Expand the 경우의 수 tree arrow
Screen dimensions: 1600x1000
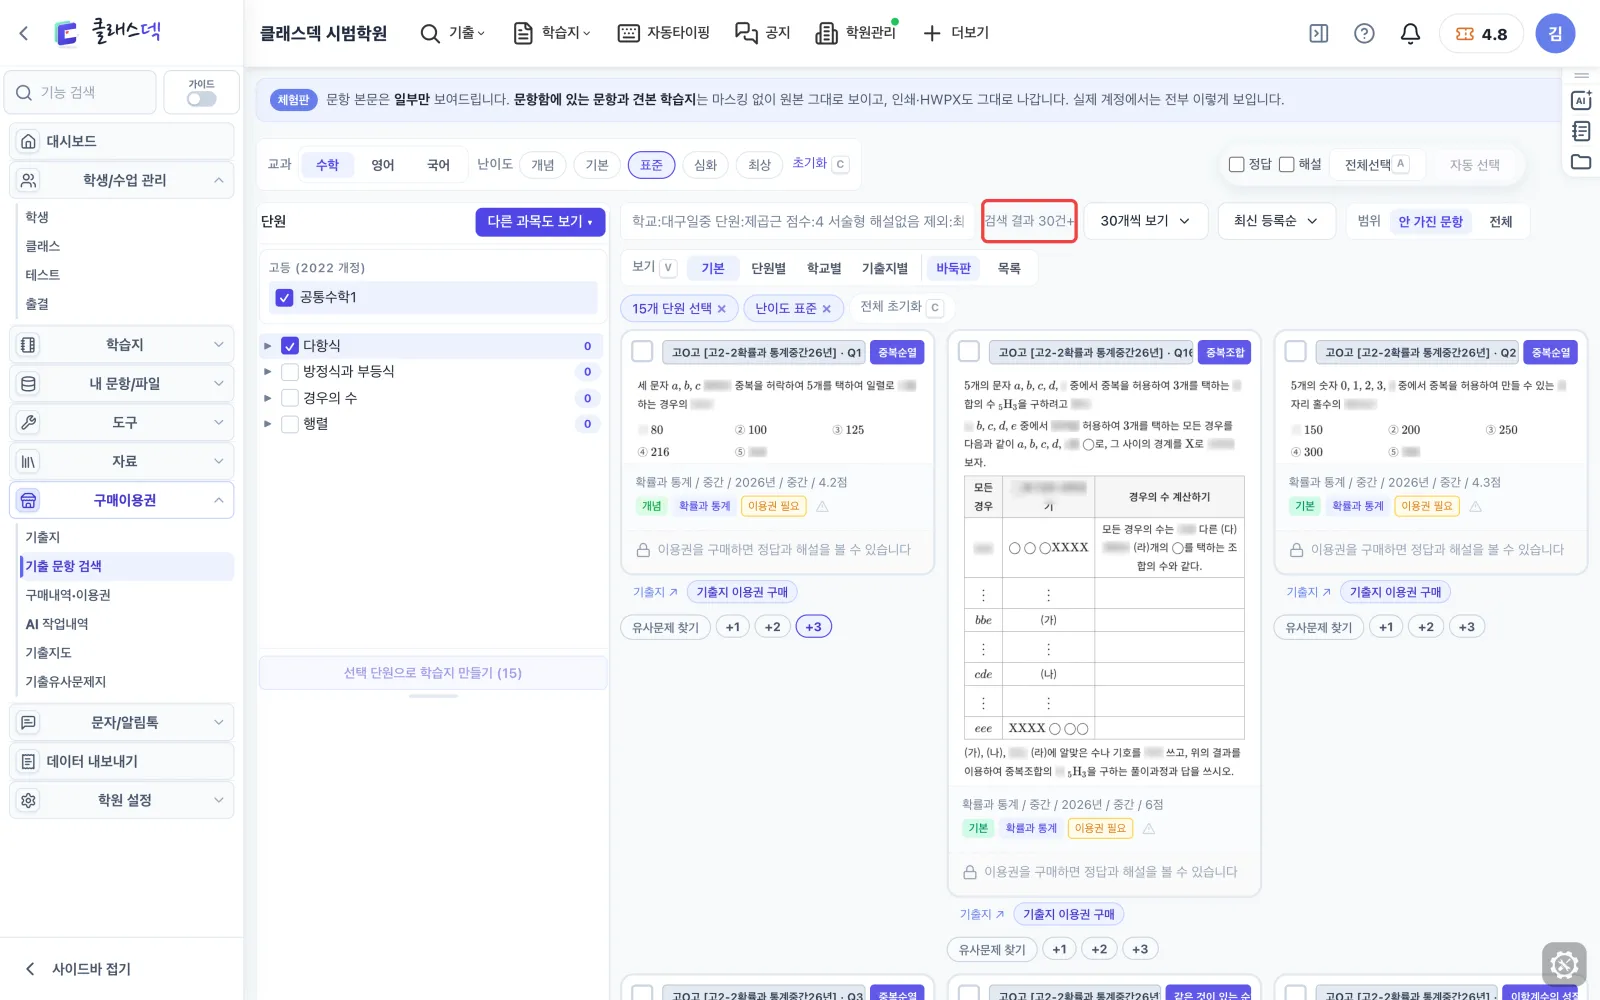point(267,398)
